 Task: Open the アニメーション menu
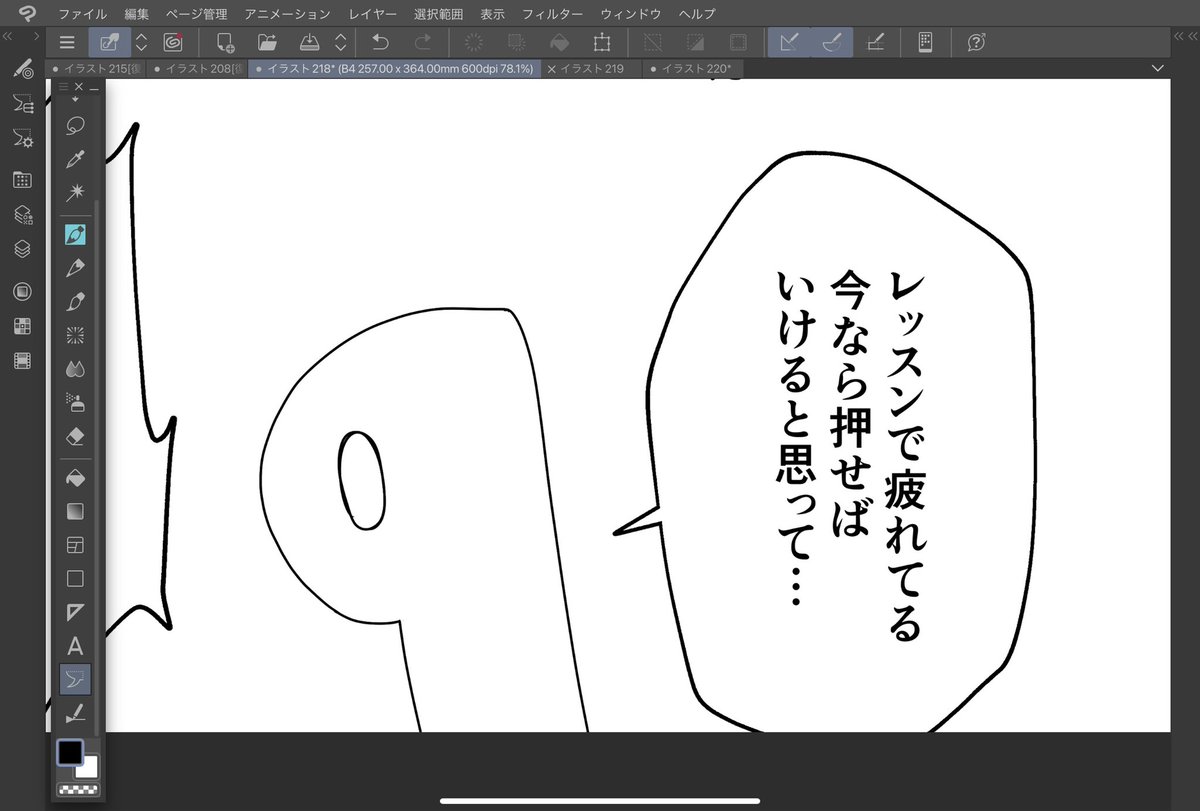(287, 14)
